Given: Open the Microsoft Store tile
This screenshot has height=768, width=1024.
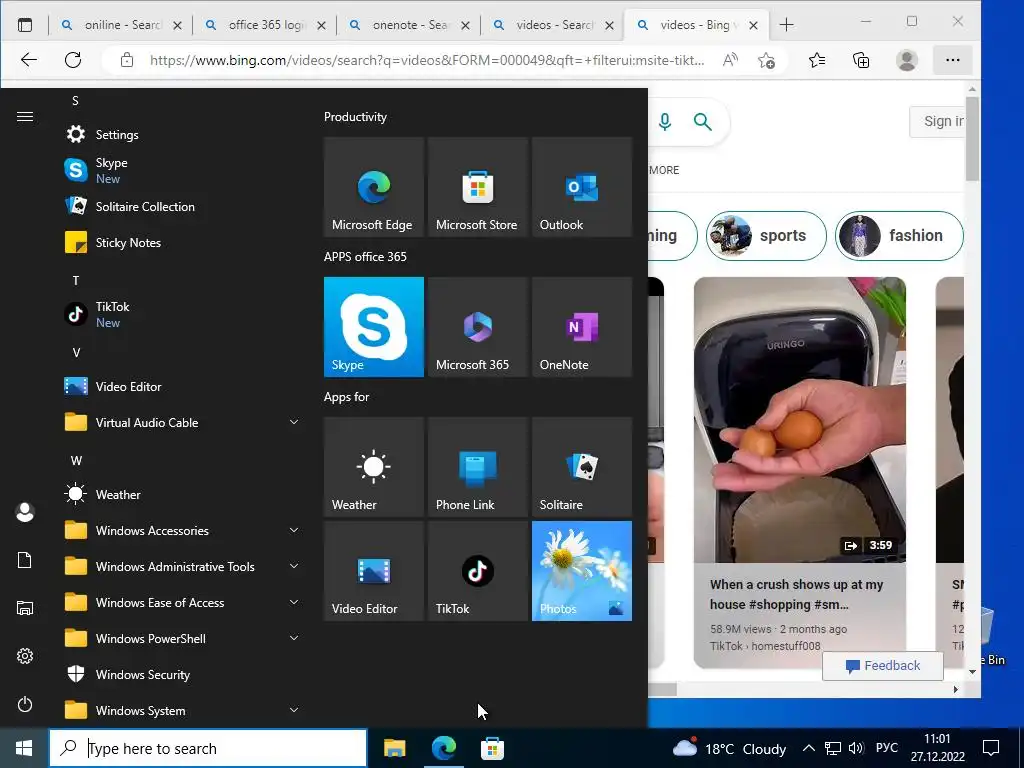Looking at the screenshot, I should pos(477,187).
